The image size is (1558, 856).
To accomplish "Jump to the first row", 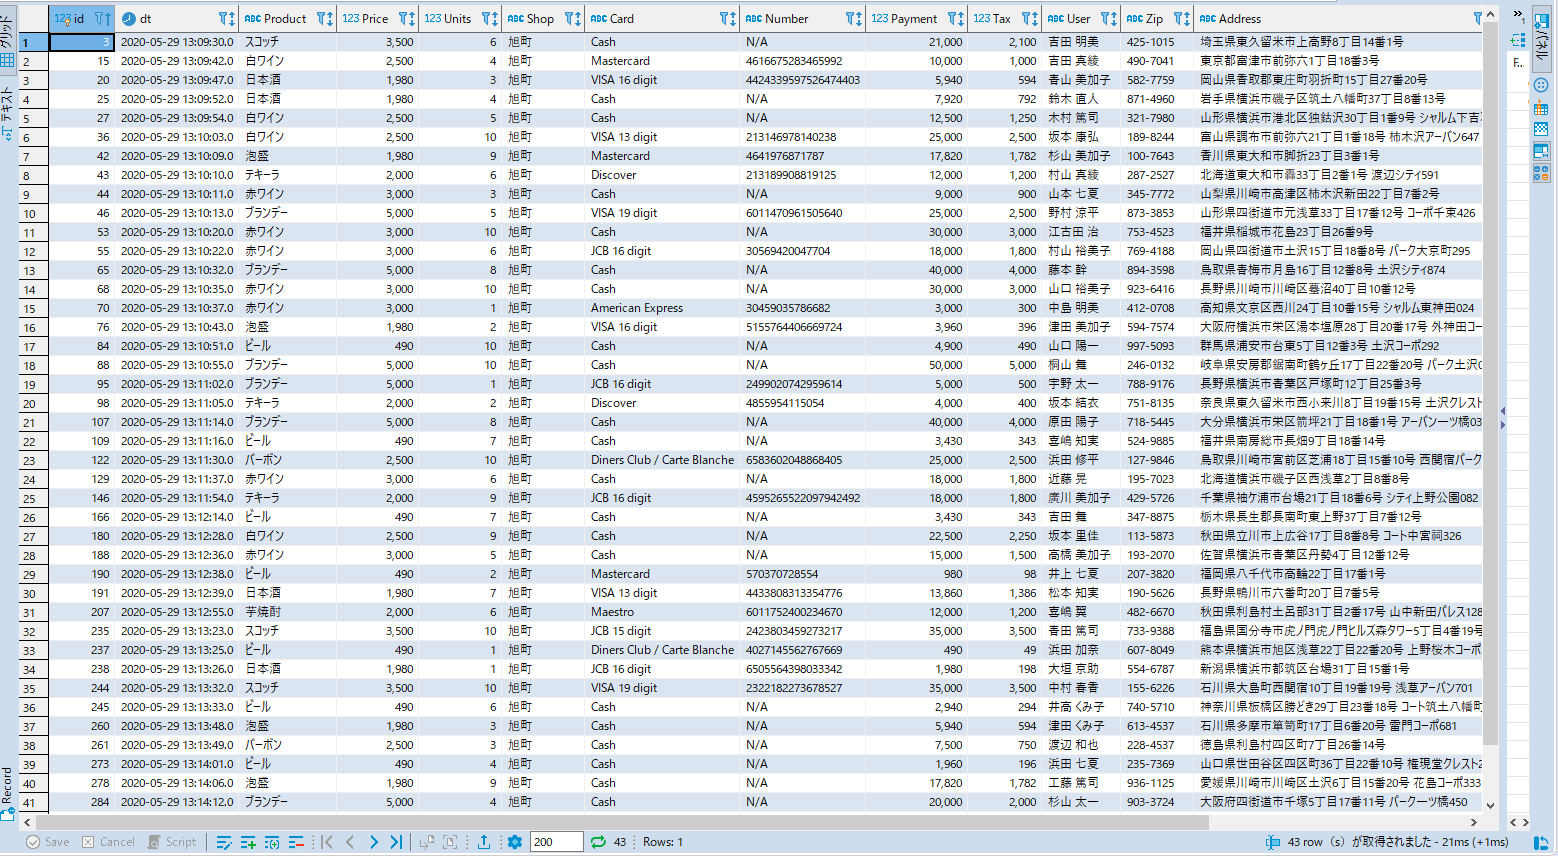I will (x=327, y=842).
